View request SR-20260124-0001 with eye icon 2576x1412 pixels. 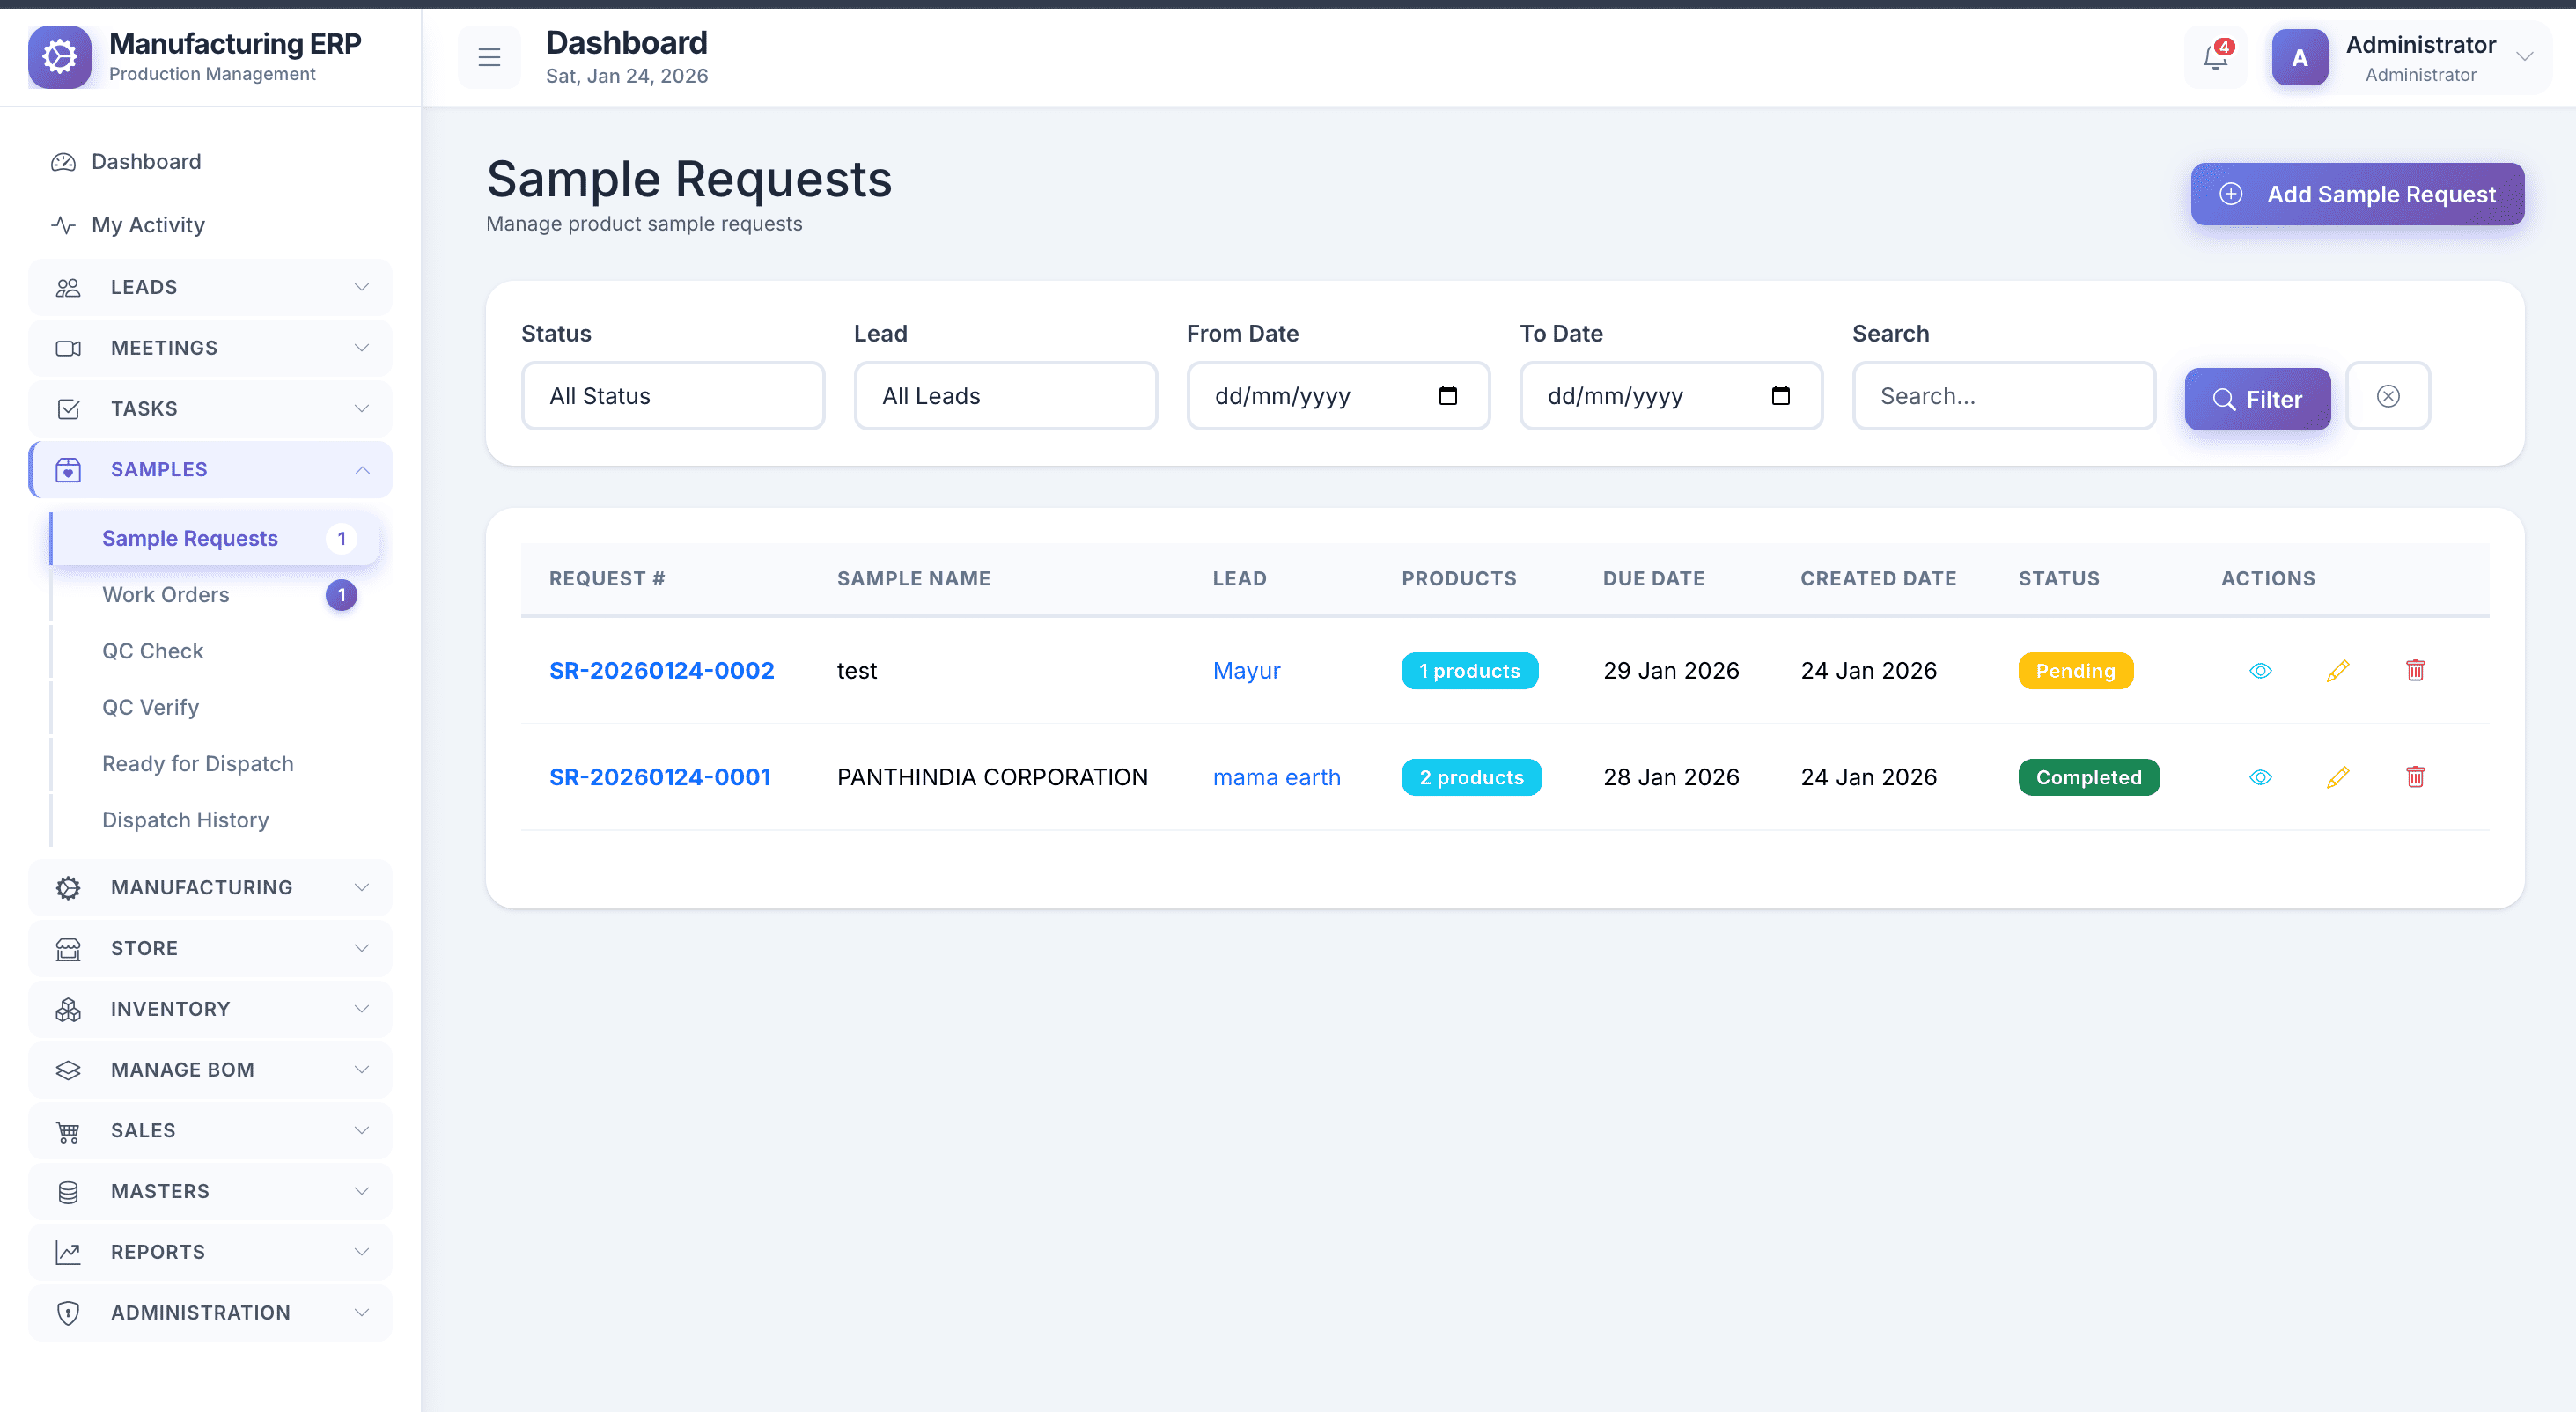click(2260, 777)
